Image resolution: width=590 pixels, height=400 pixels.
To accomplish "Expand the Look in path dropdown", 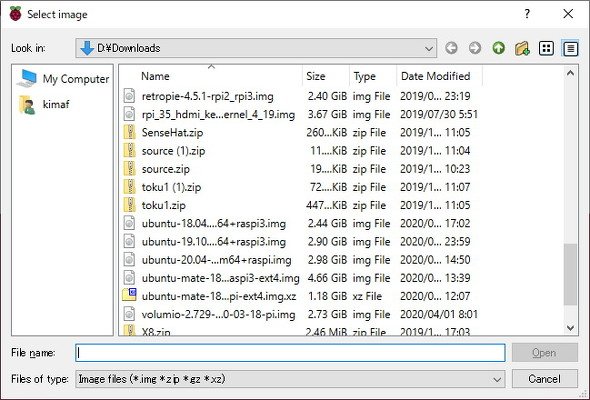I will 428,49.
